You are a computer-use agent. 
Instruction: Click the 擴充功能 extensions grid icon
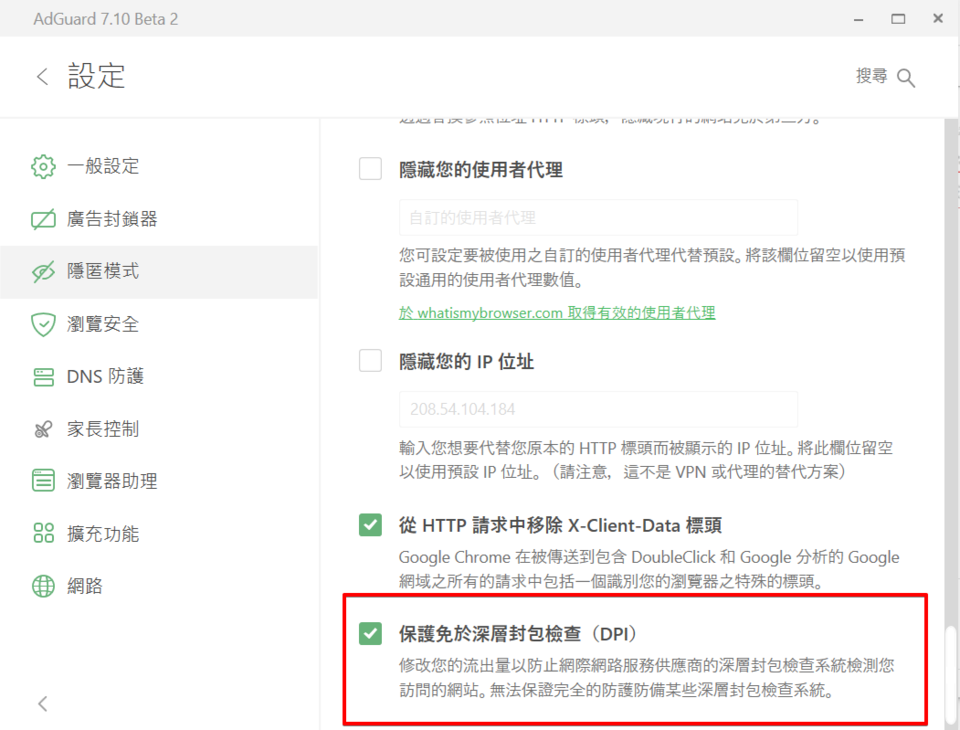point(43,533)
